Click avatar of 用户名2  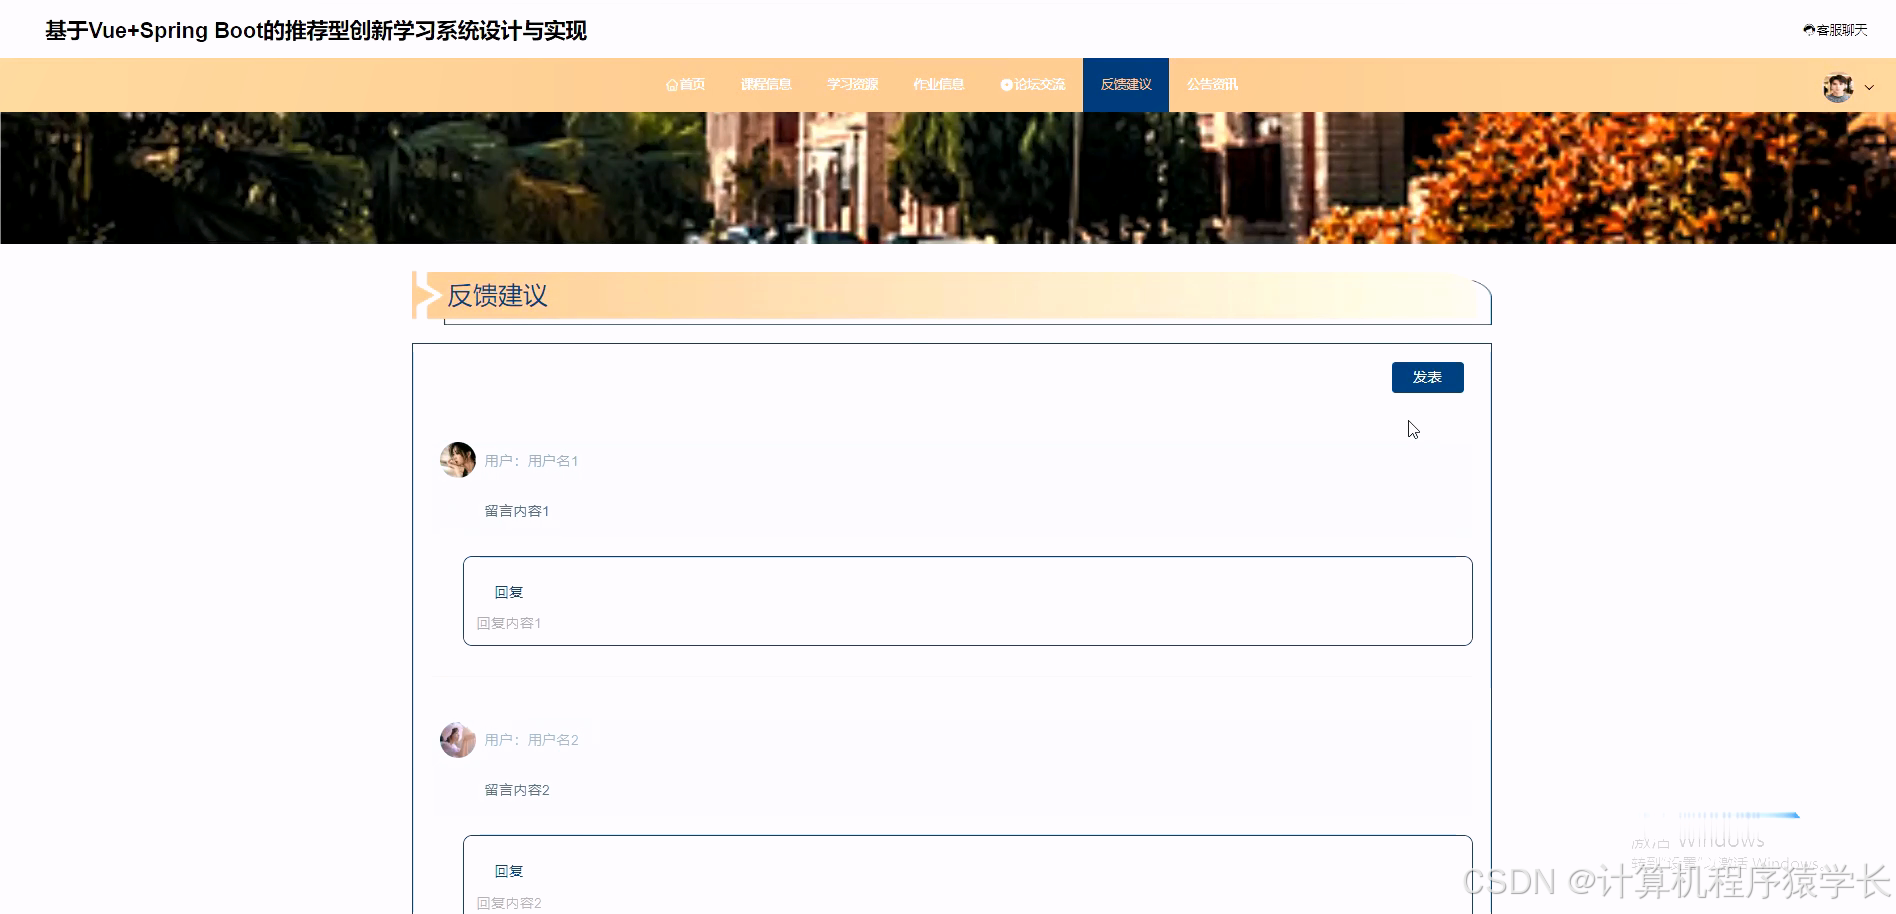coord(458,740)
